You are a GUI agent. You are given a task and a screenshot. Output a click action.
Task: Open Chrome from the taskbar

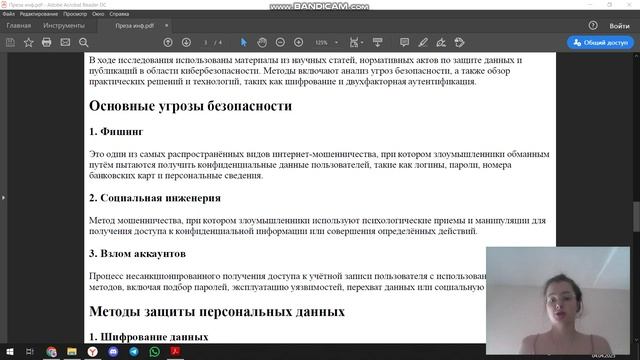[x=51, y=351]
